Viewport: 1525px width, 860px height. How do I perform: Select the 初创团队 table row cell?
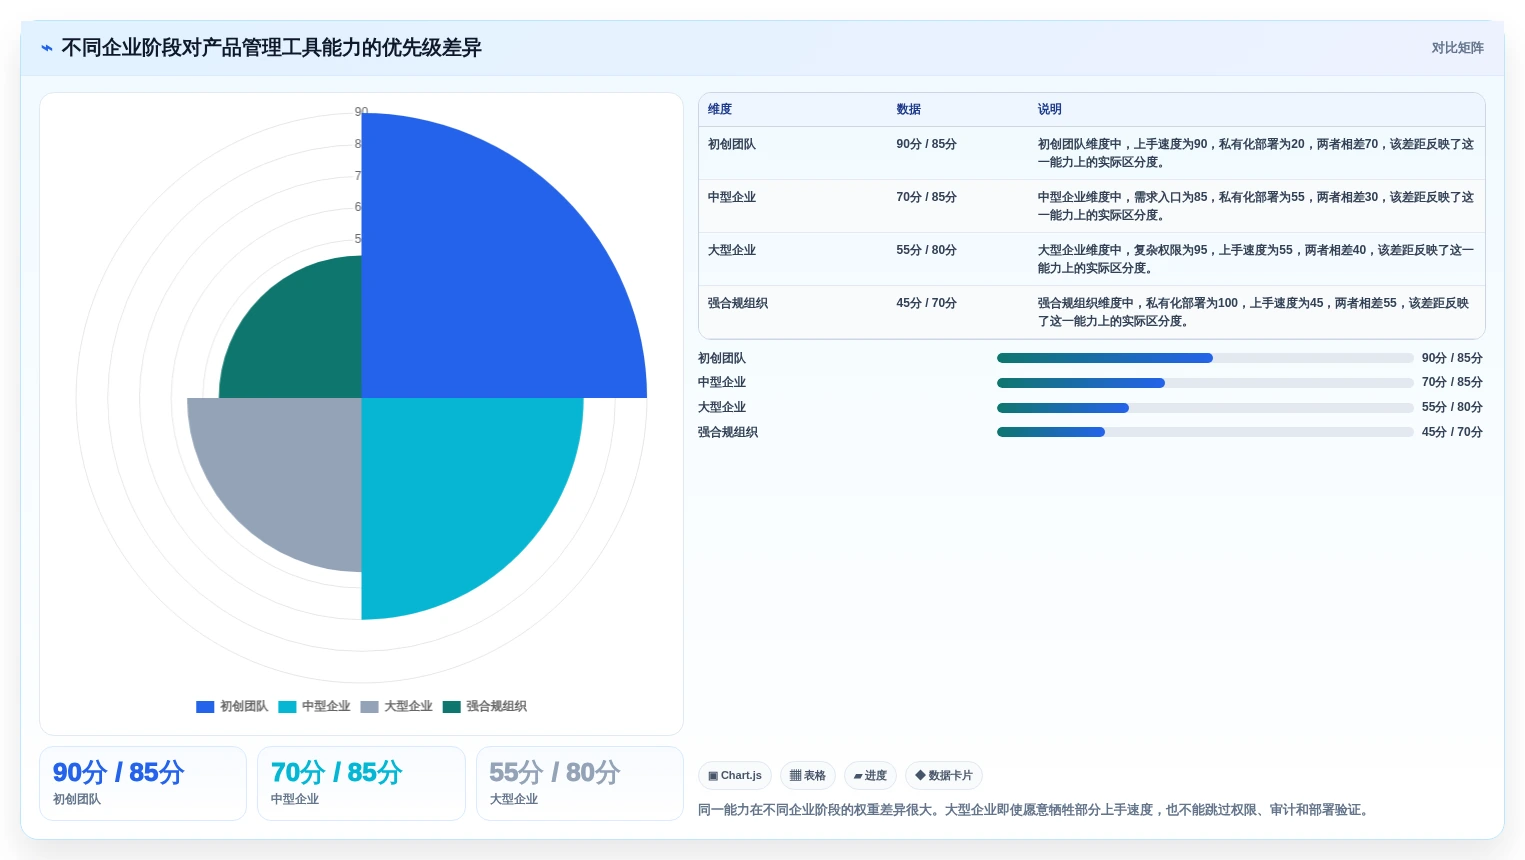pyautogui.click(x=732, y=145)
